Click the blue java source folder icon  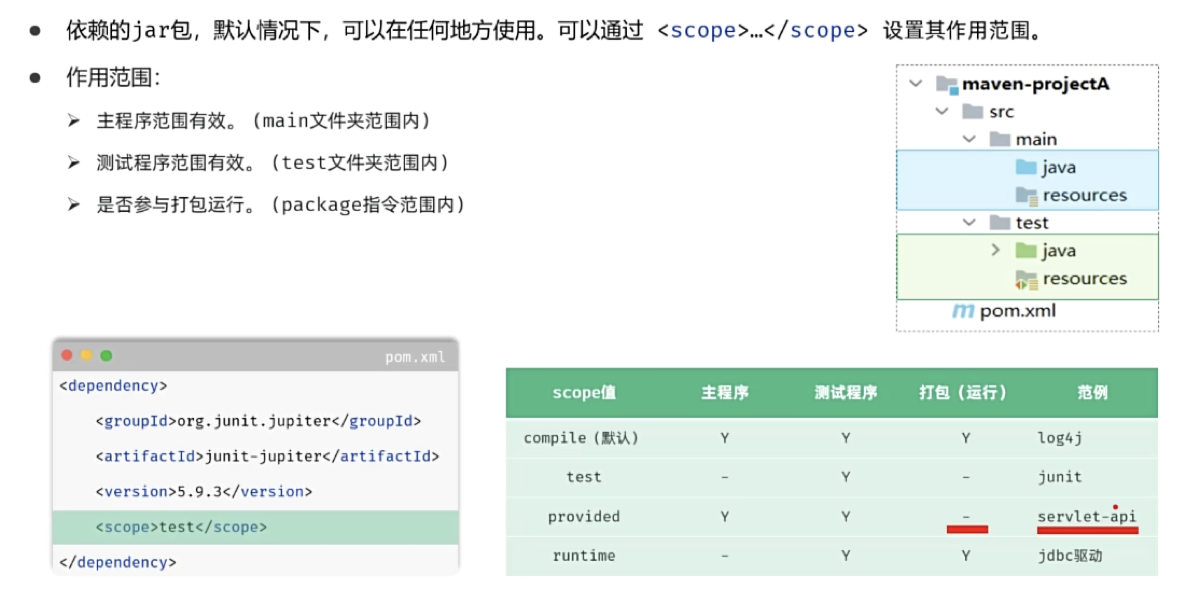pos(1027,167)
